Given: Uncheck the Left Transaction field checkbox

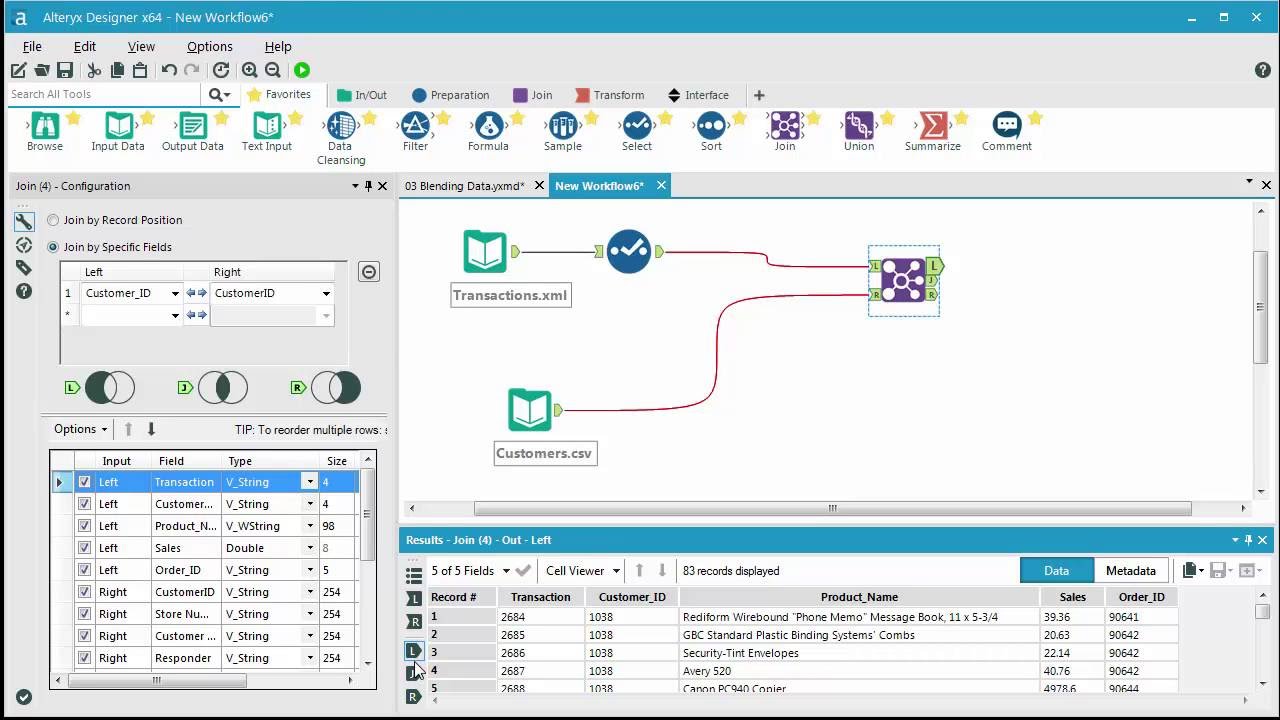Looking at the screenshot, I should click(84, 482).
